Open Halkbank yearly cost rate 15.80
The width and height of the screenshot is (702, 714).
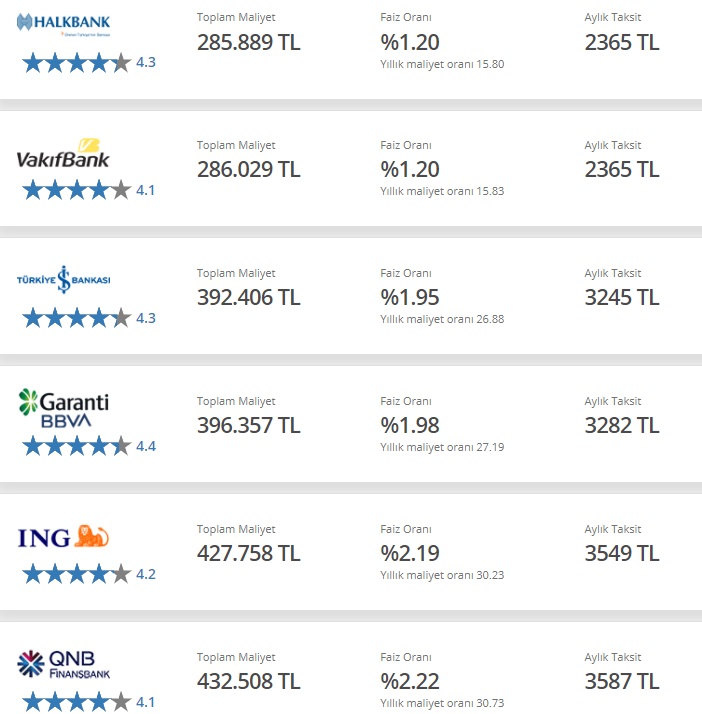pos(442,64)
